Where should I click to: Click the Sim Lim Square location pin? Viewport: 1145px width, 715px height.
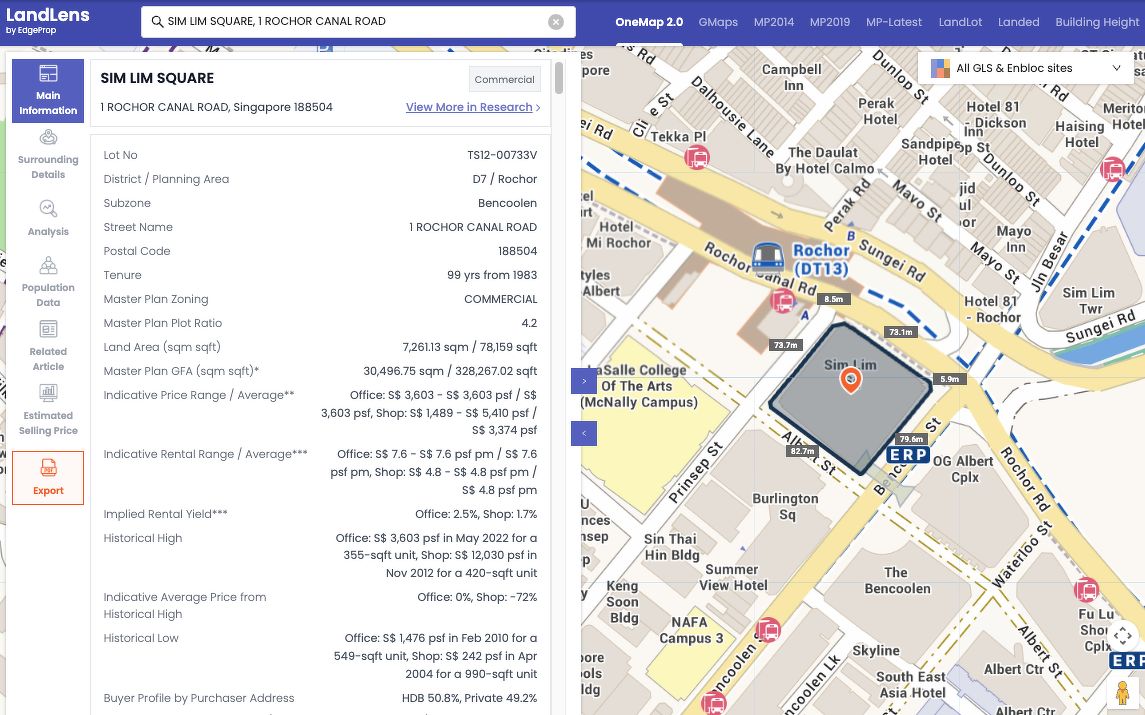pos(850,380)
